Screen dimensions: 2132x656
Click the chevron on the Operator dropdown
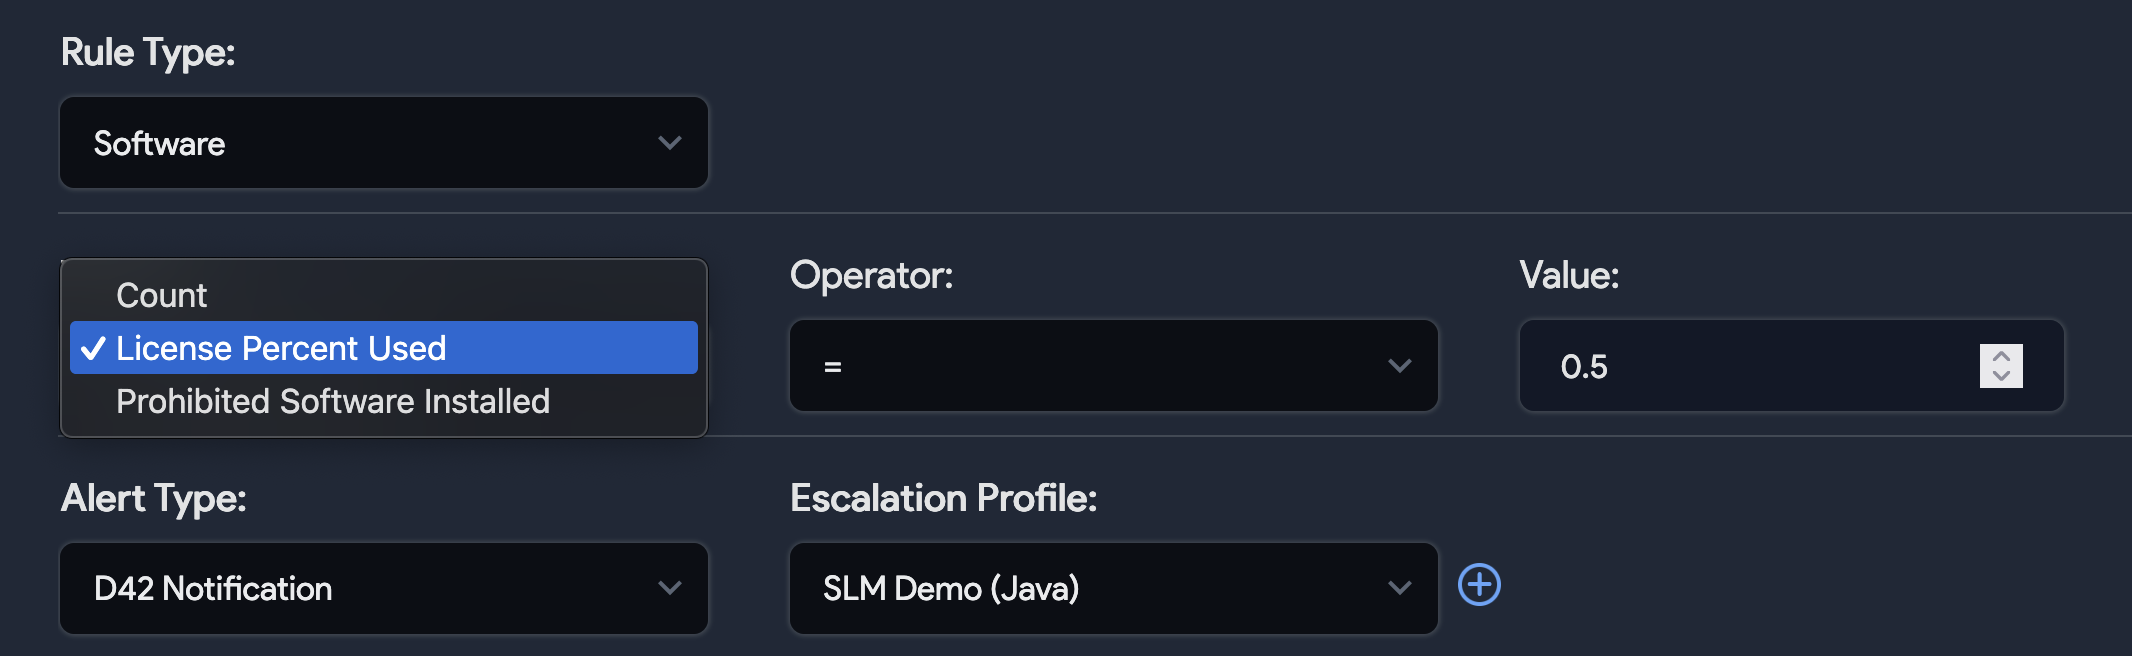click(x=1400, y=366)
